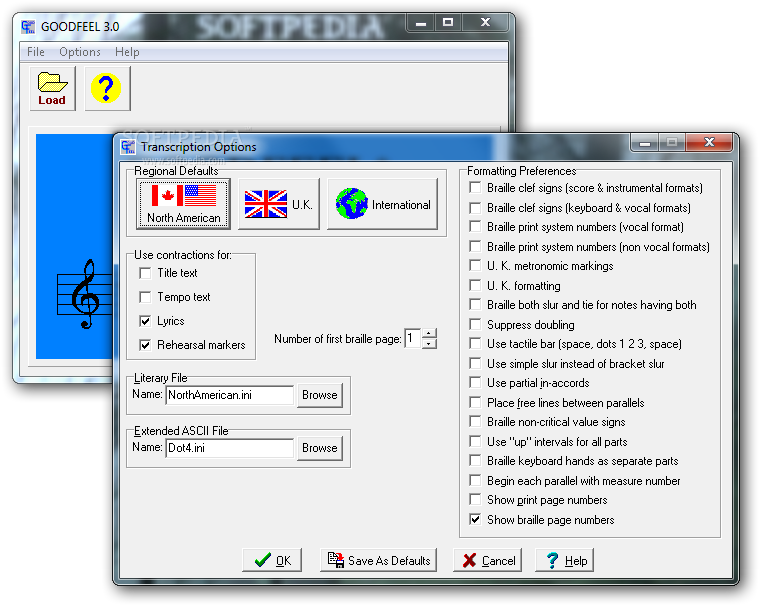Enable Use partial in-accords

pos(475,383)
